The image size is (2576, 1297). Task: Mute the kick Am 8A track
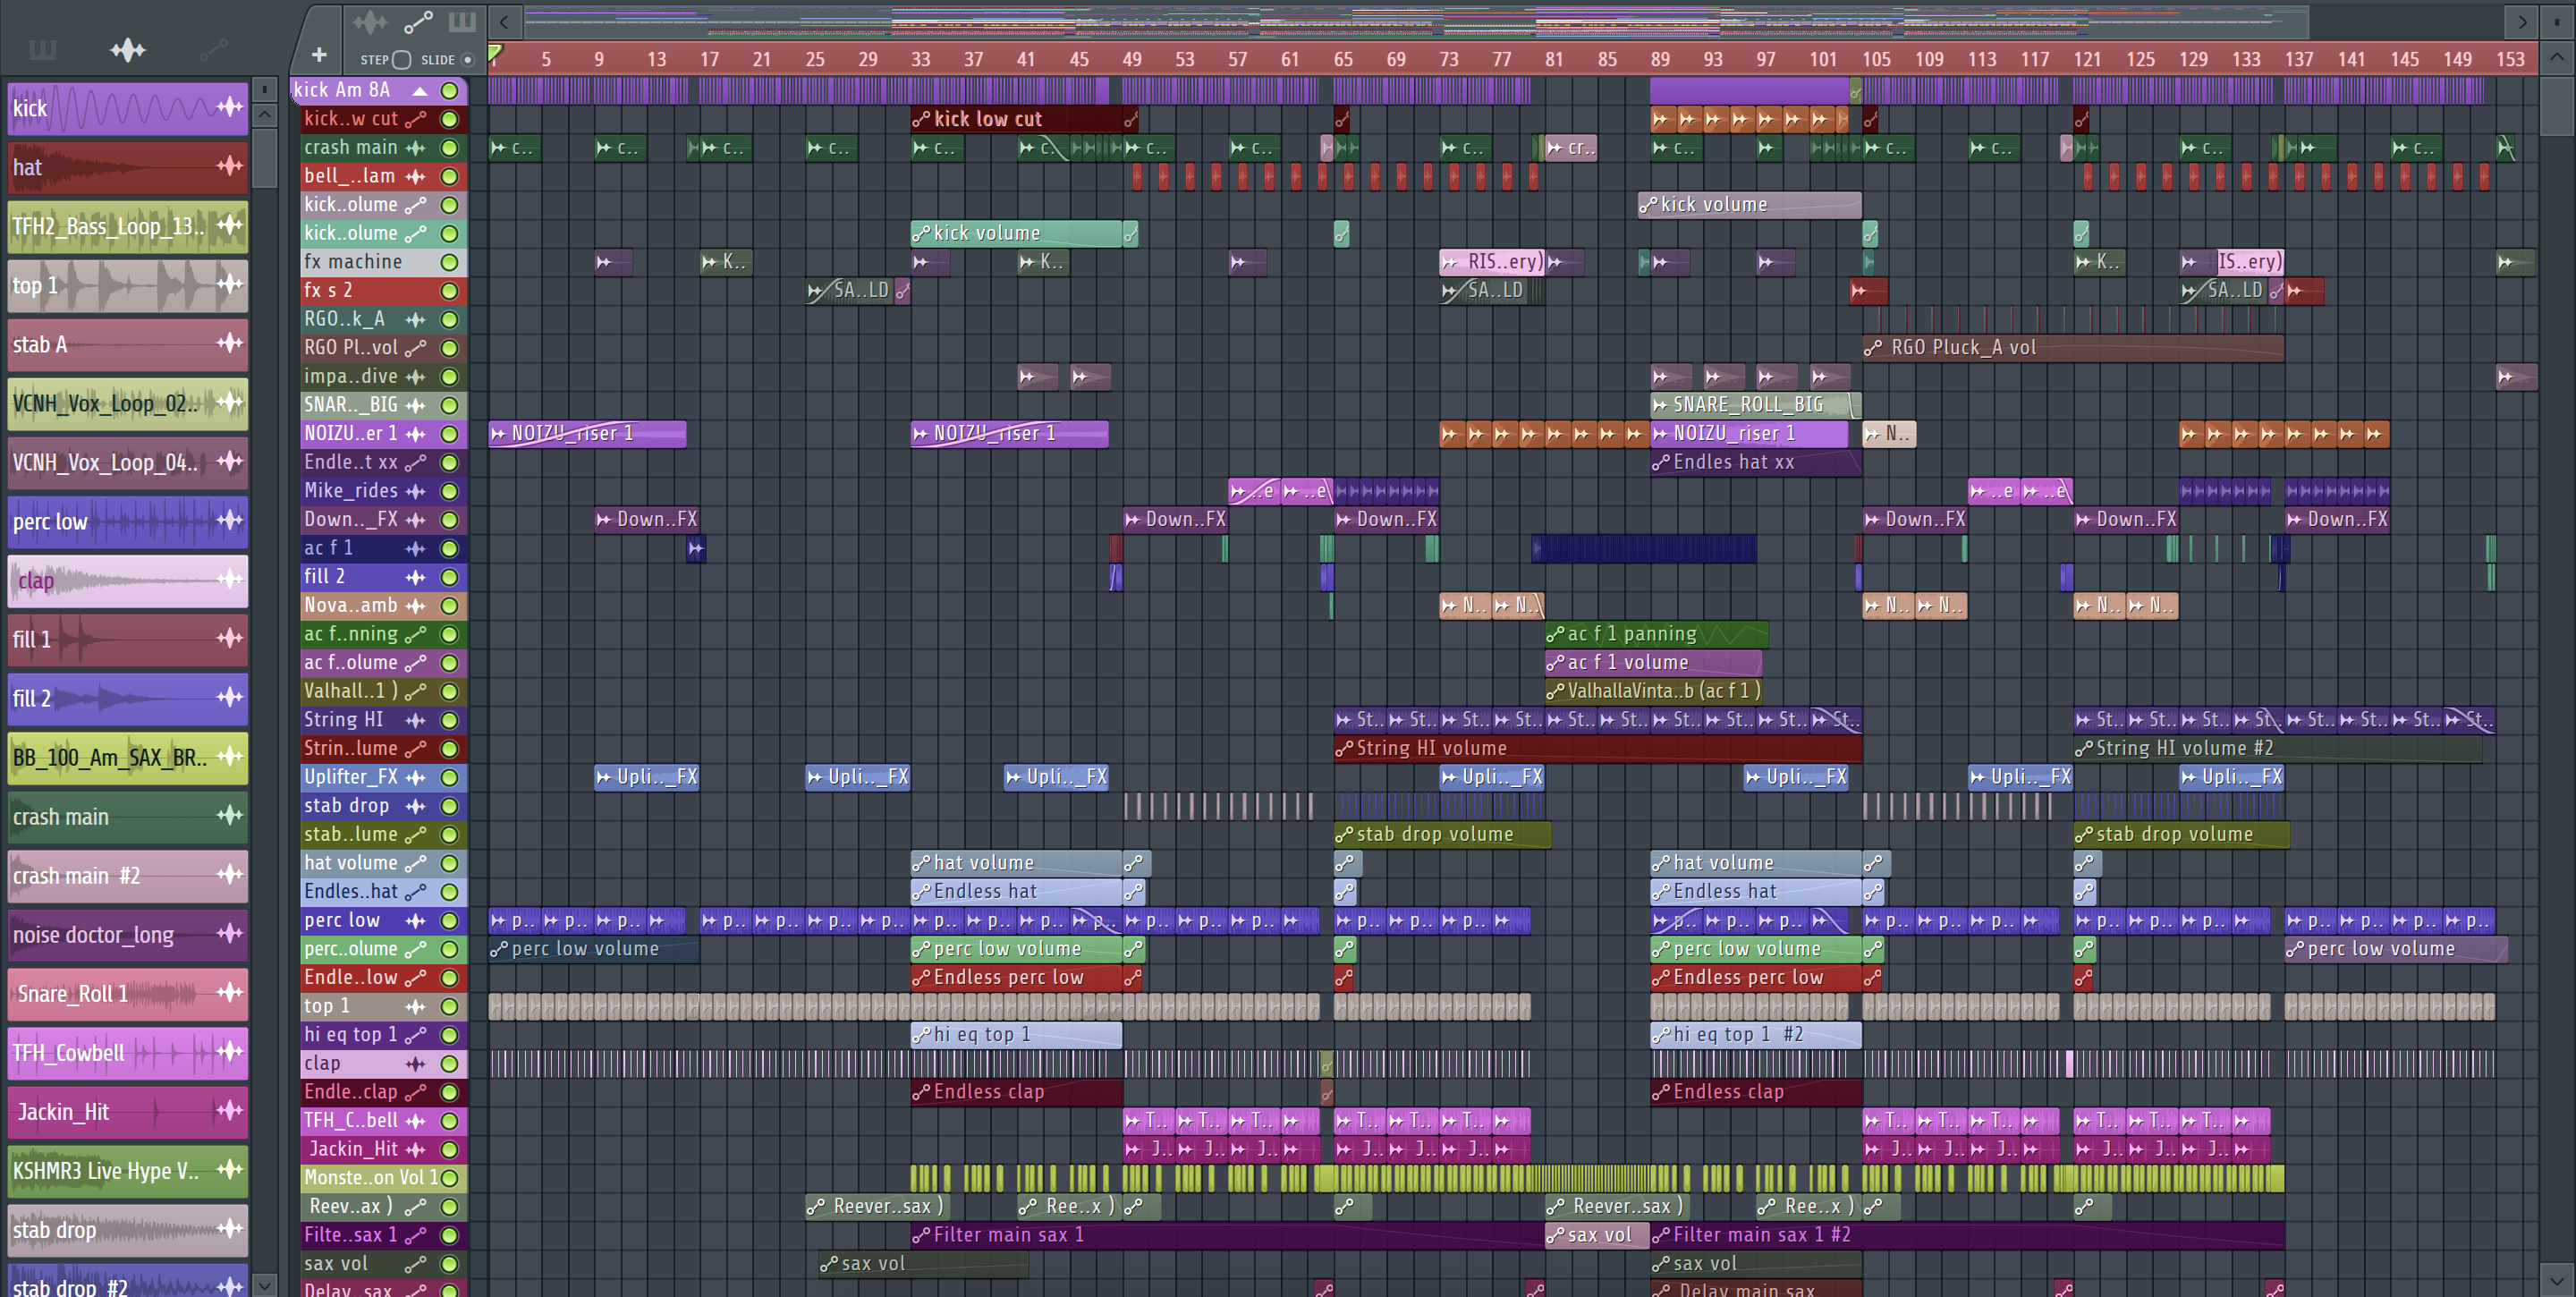coord(450,91)
